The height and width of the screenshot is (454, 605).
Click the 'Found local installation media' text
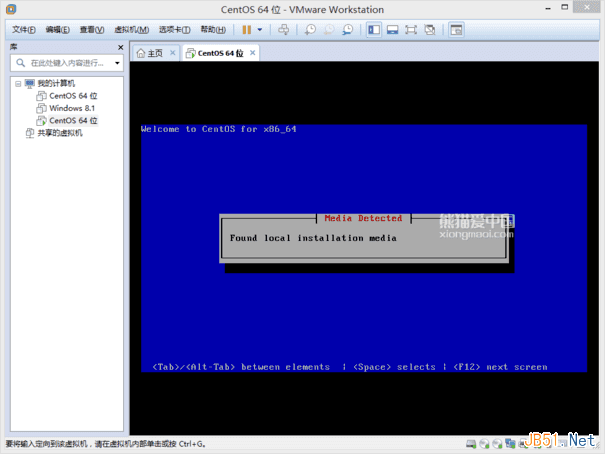(313, 238)
